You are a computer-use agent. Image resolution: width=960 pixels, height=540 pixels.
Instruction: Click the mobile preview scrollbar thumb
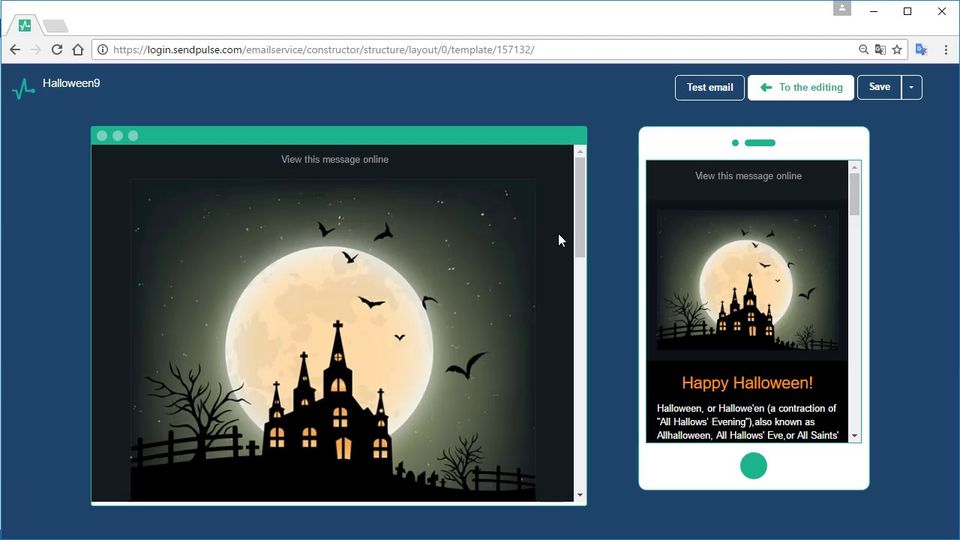[855, 194]
